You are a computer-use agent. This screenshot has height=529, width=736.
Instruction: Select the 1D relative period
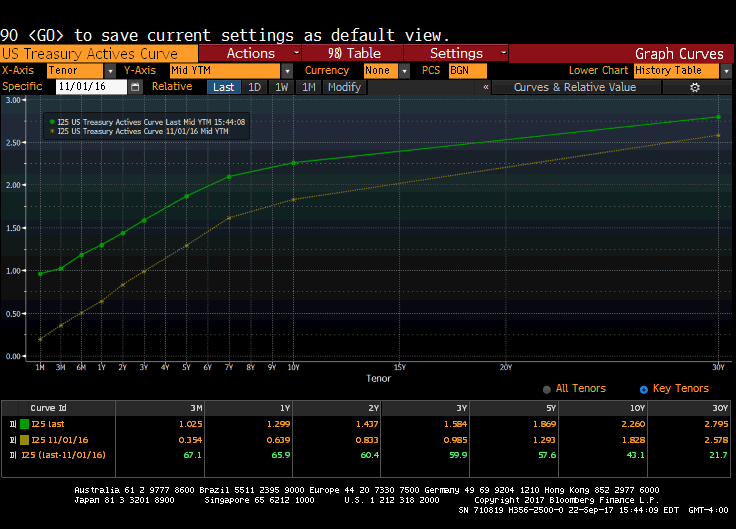(x=254, y=87)
